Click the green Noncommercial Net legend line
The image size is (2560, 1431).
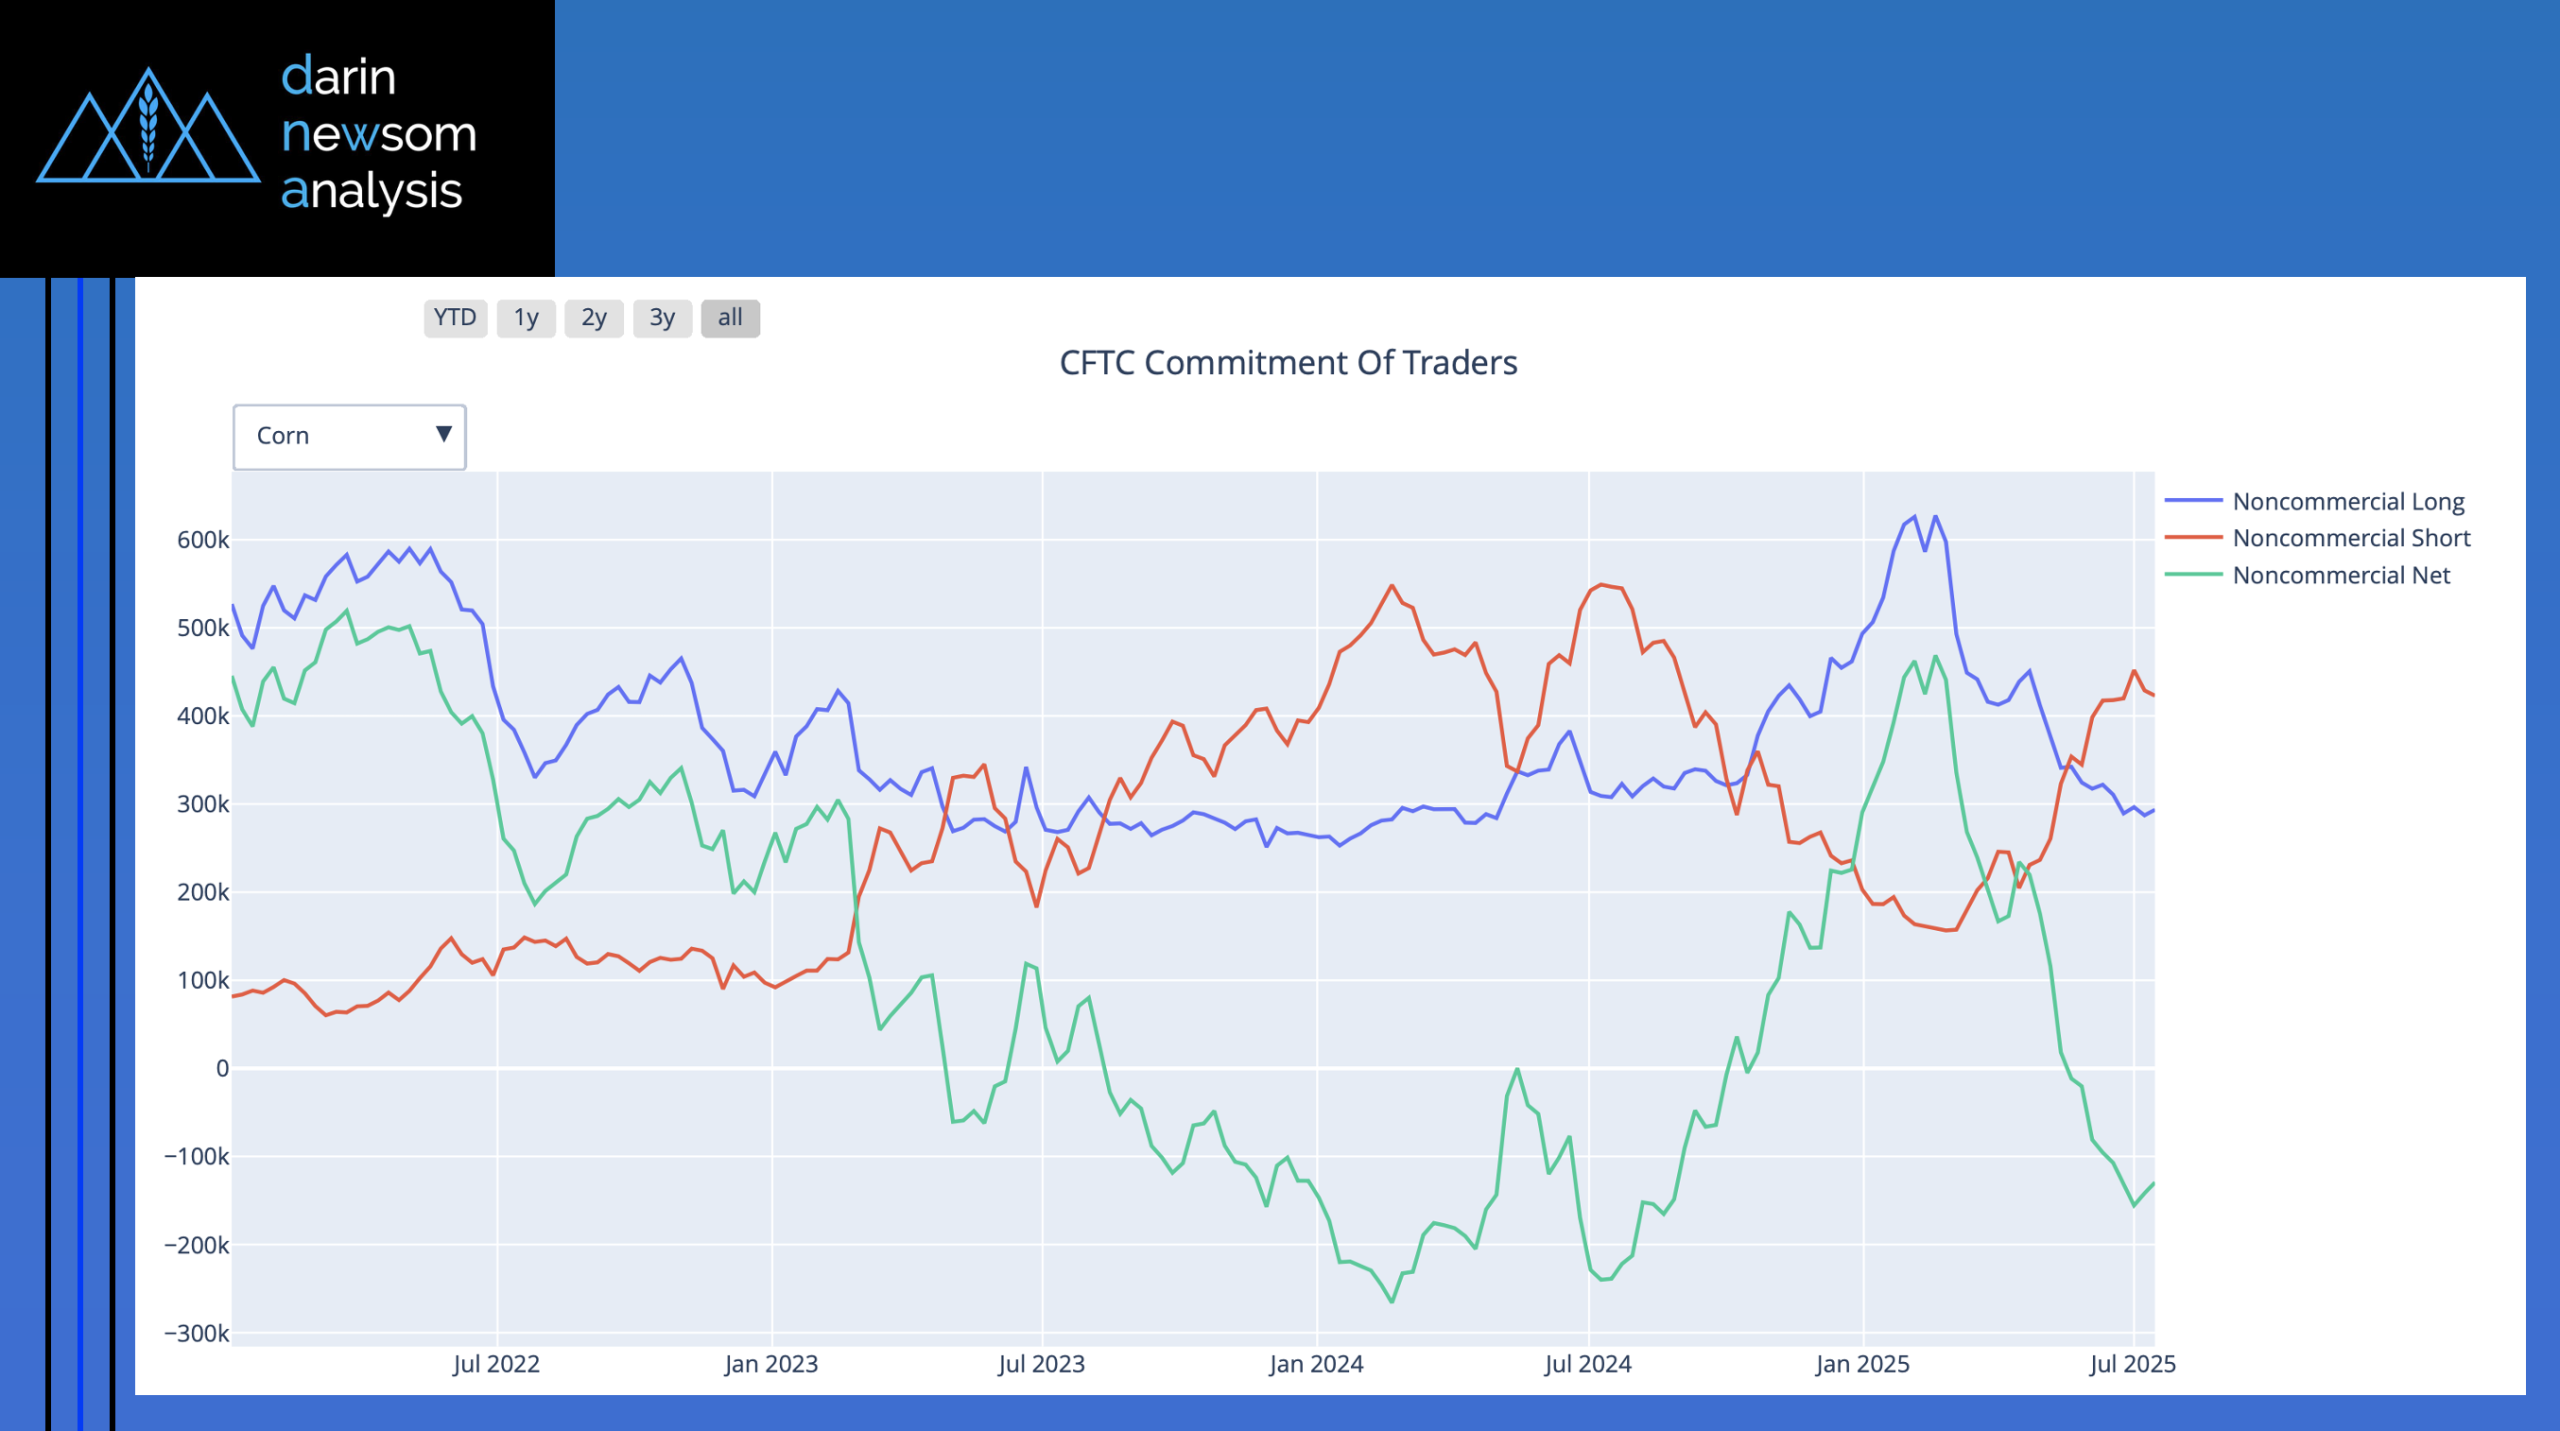click(2193, 574)
